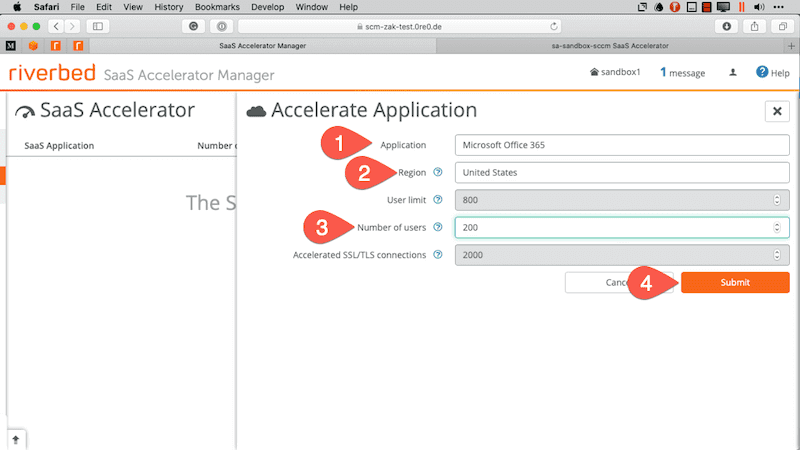This screenshot has height=450, width=800.
Task: Open the Region dropdown showing United States
Action: tap(621, 172)
